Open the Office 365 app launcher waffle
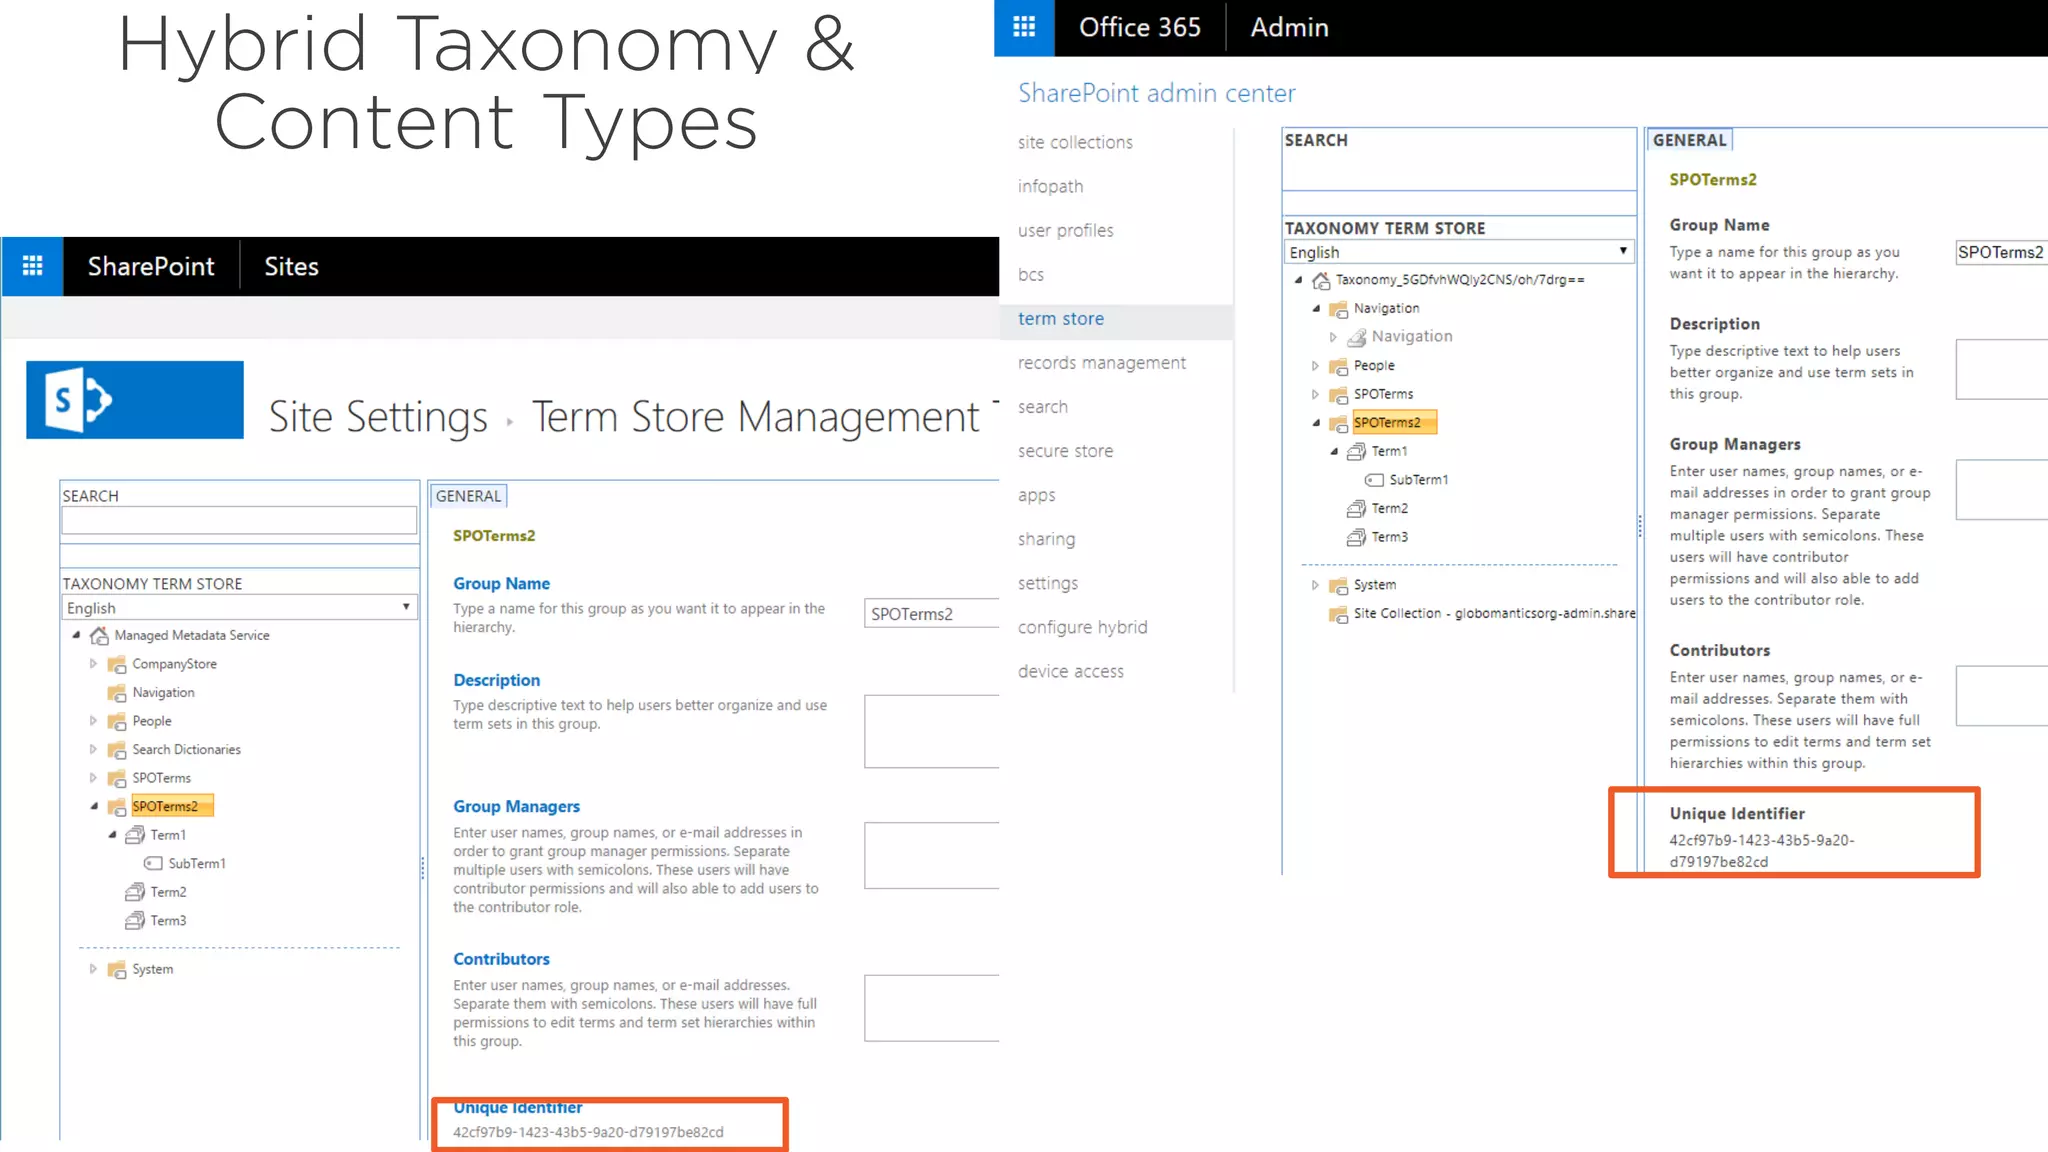The width and height of the screenshot is (2048, 1152). coord(1024,27)
